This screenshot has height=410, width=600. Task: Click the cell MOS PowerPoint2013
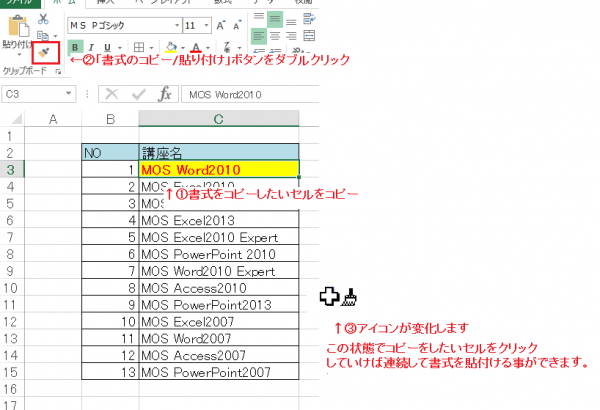click(x=218, y=304)
